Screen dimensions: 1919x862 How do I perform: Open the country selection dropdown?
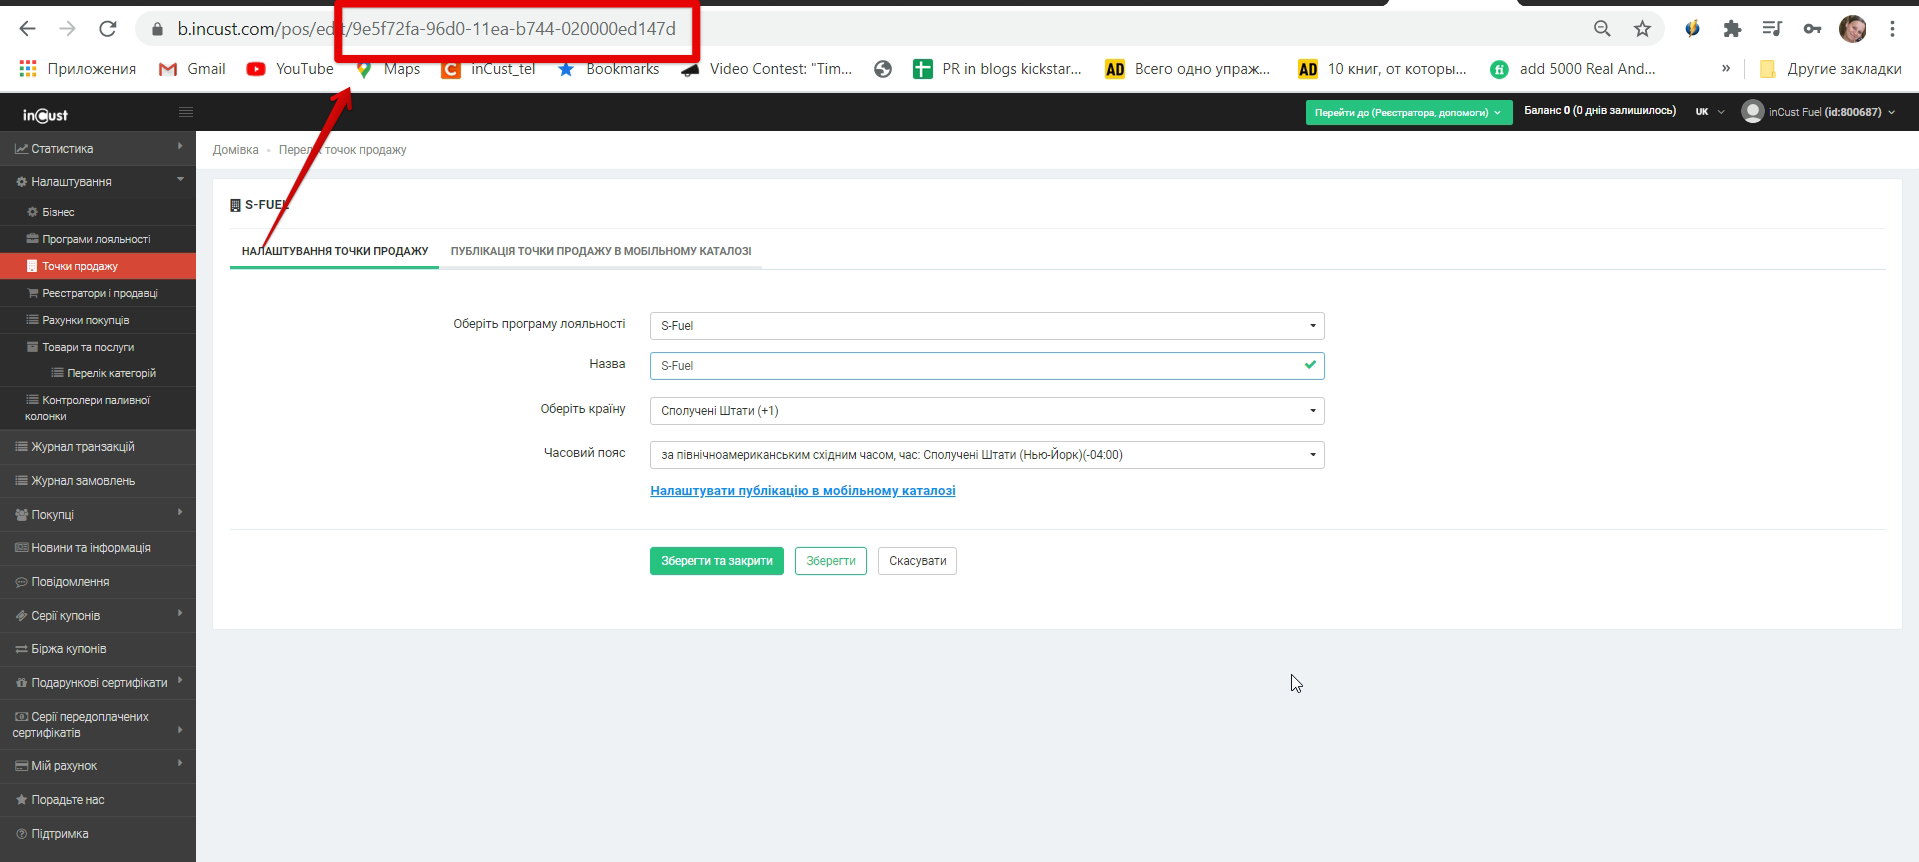tap(986, 411)
